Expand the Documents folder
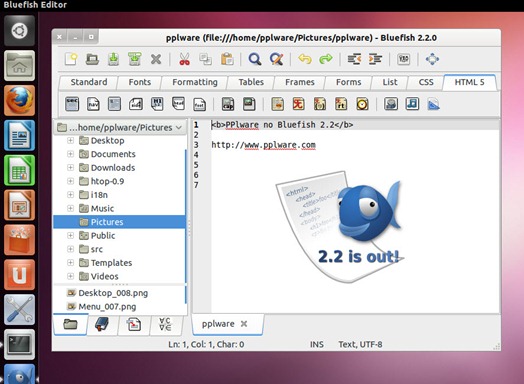 pos(70,154)
